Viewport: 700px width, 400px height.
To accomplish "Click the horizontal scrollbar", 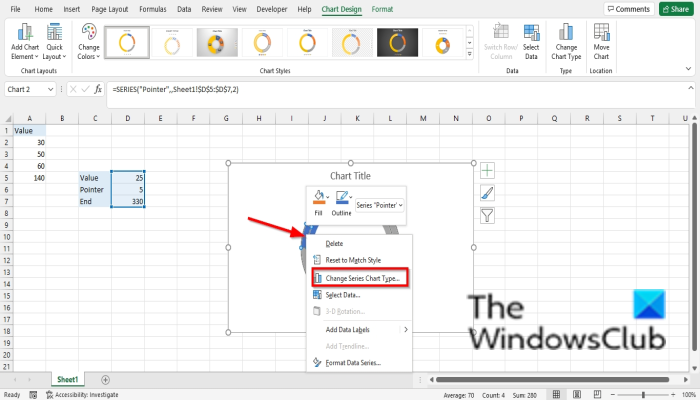I will pos(552,379).
